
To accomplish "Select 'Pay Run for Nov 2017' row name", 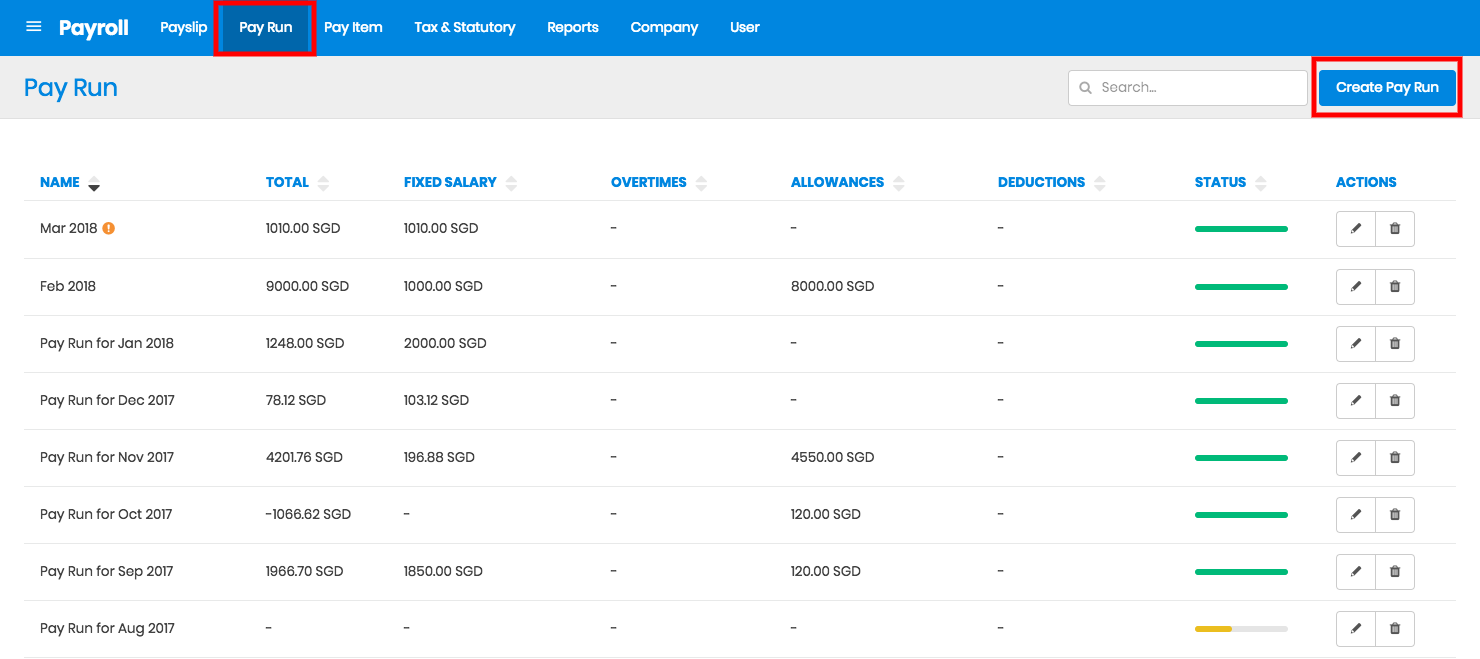I will tap(107, 457).
